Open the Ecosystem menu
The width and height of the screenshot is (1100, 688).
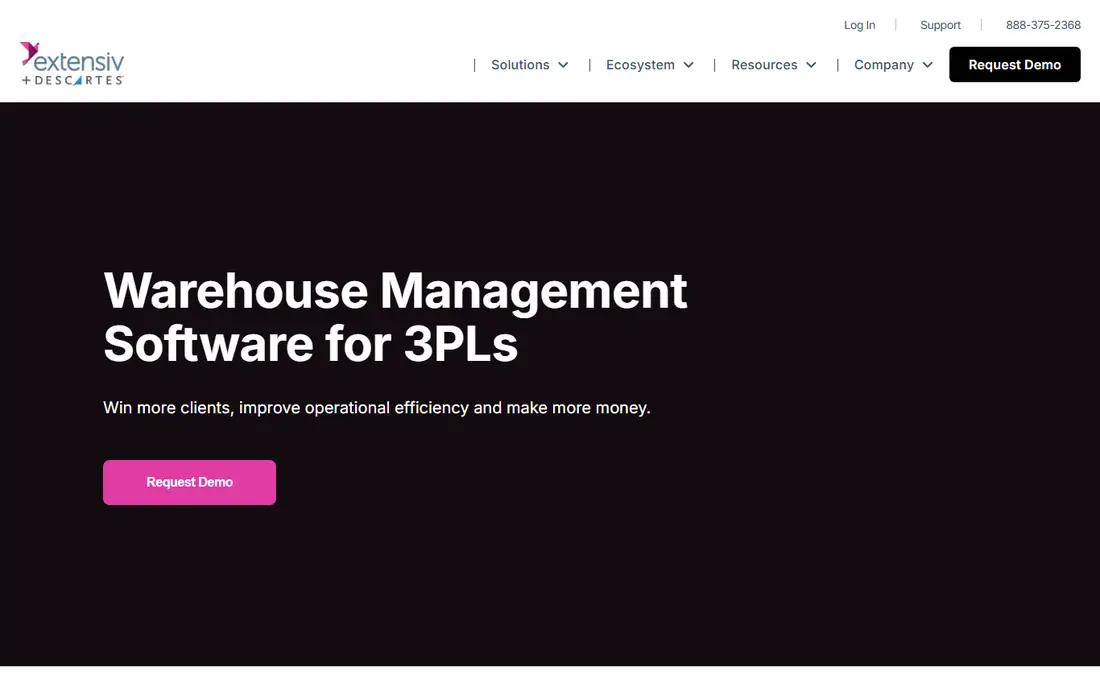tap(640, 65)
